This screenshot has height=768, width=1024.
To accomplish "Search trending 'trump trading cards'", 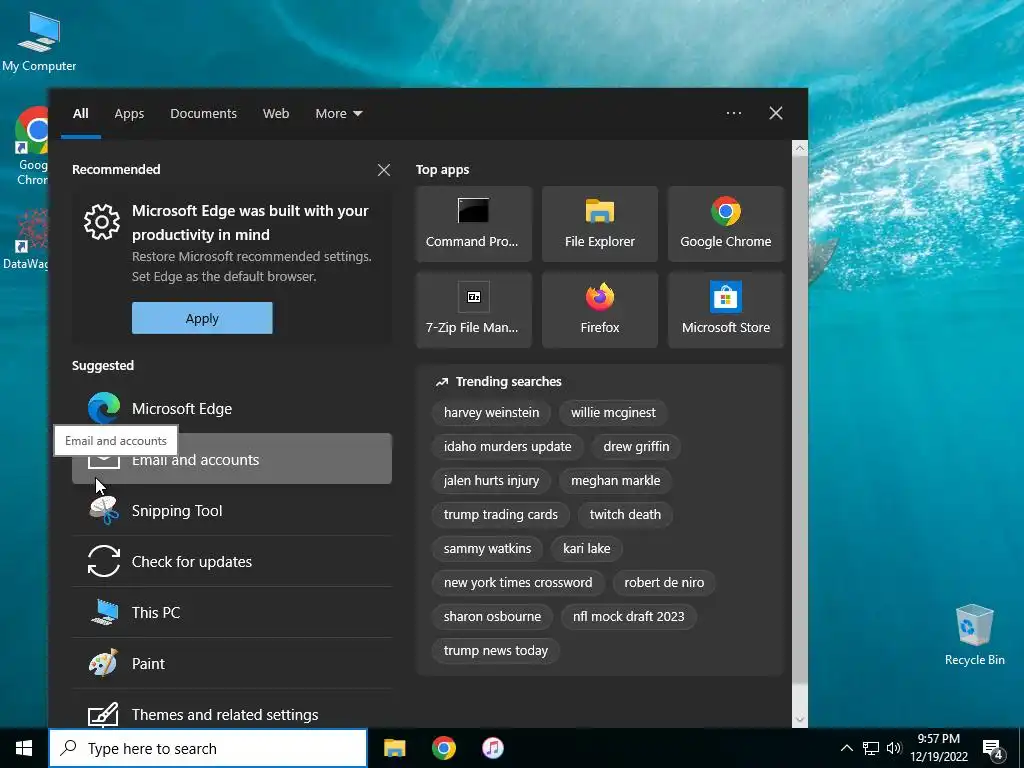I will (x=501, y=514).
